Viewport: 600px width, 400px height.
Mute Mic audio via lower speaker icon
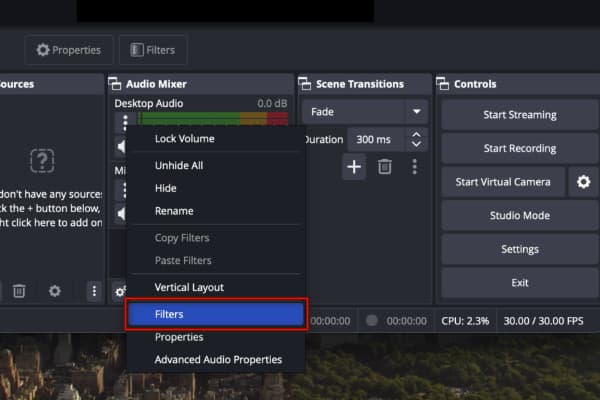(x=121, y=214)
